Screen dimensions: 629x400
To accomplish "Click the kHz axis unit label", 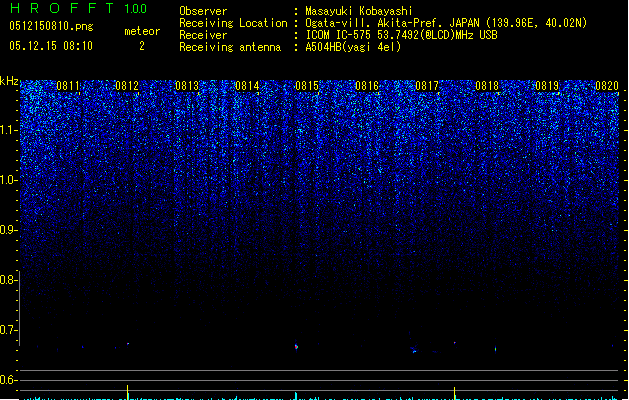I will pyautogui.click(x=9, y=81).
